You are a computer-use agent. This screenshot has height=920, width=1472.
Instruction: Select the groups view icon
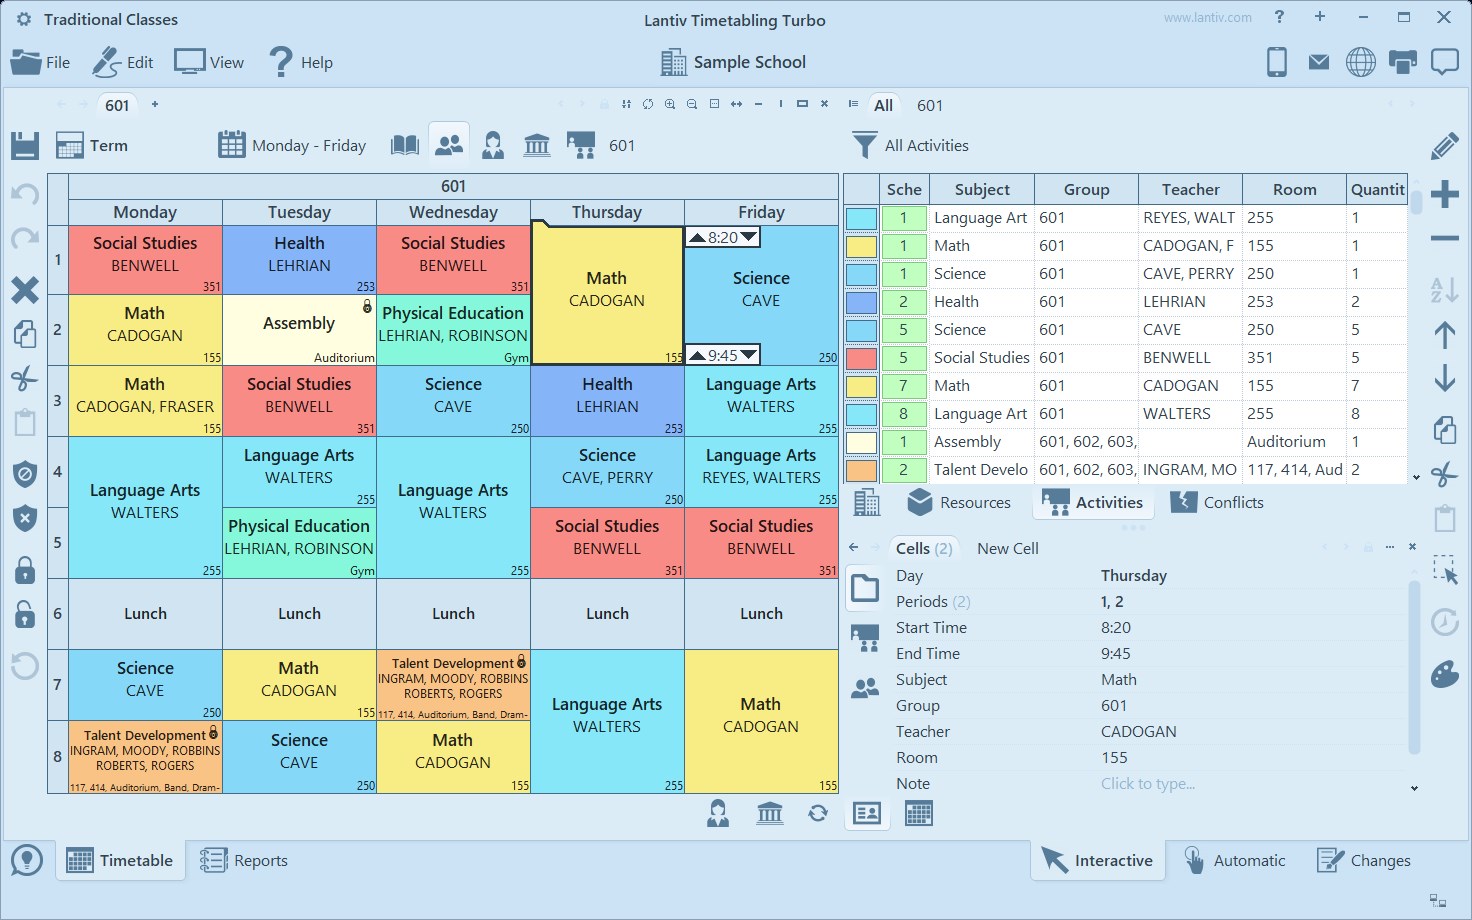tap(449, 145)
